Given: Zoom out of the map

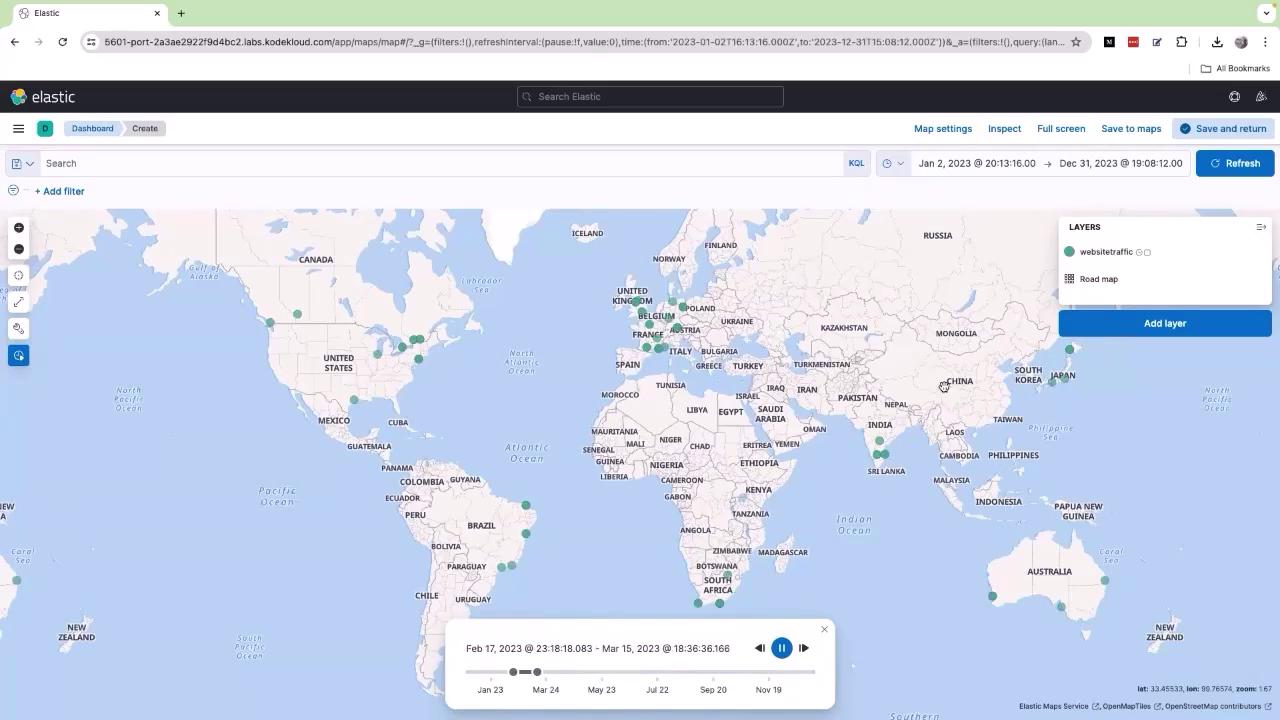Looking at the screenshot, I should pos(18,249).
